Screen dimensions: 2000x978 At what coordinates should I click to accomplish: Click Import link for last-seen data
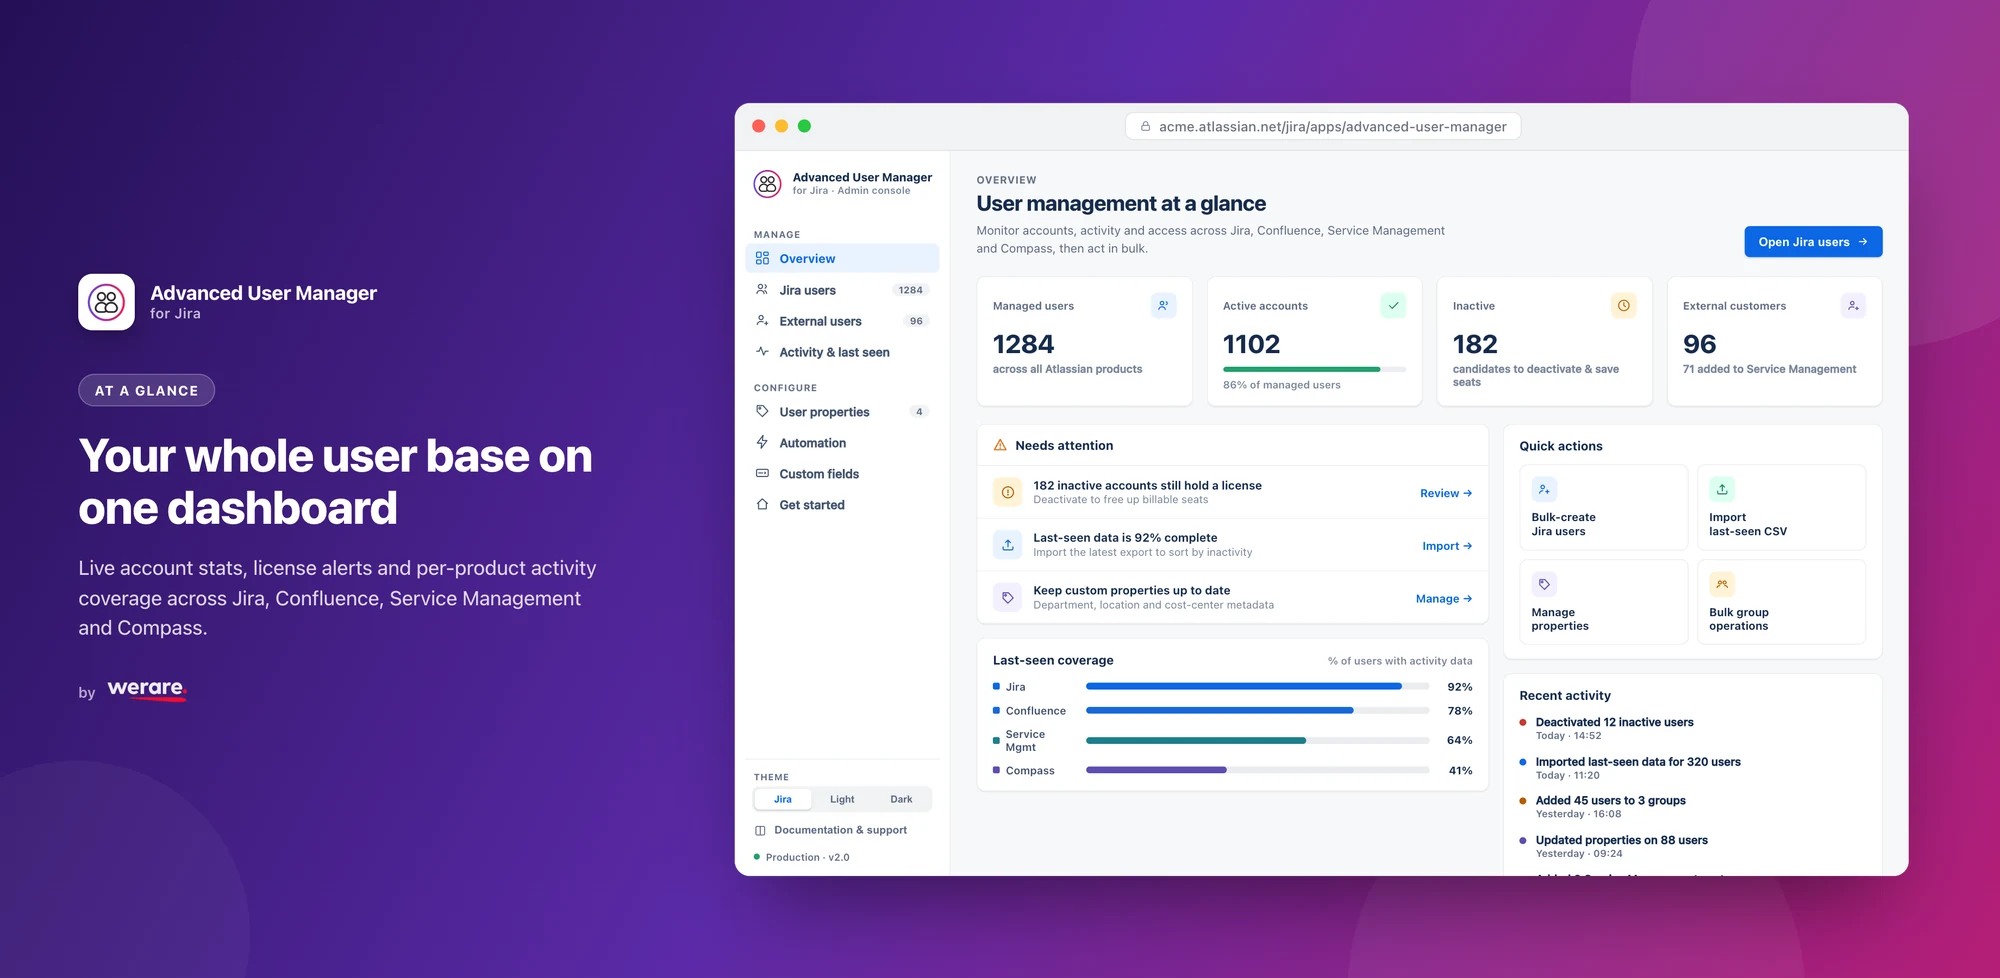[1447, 546]
